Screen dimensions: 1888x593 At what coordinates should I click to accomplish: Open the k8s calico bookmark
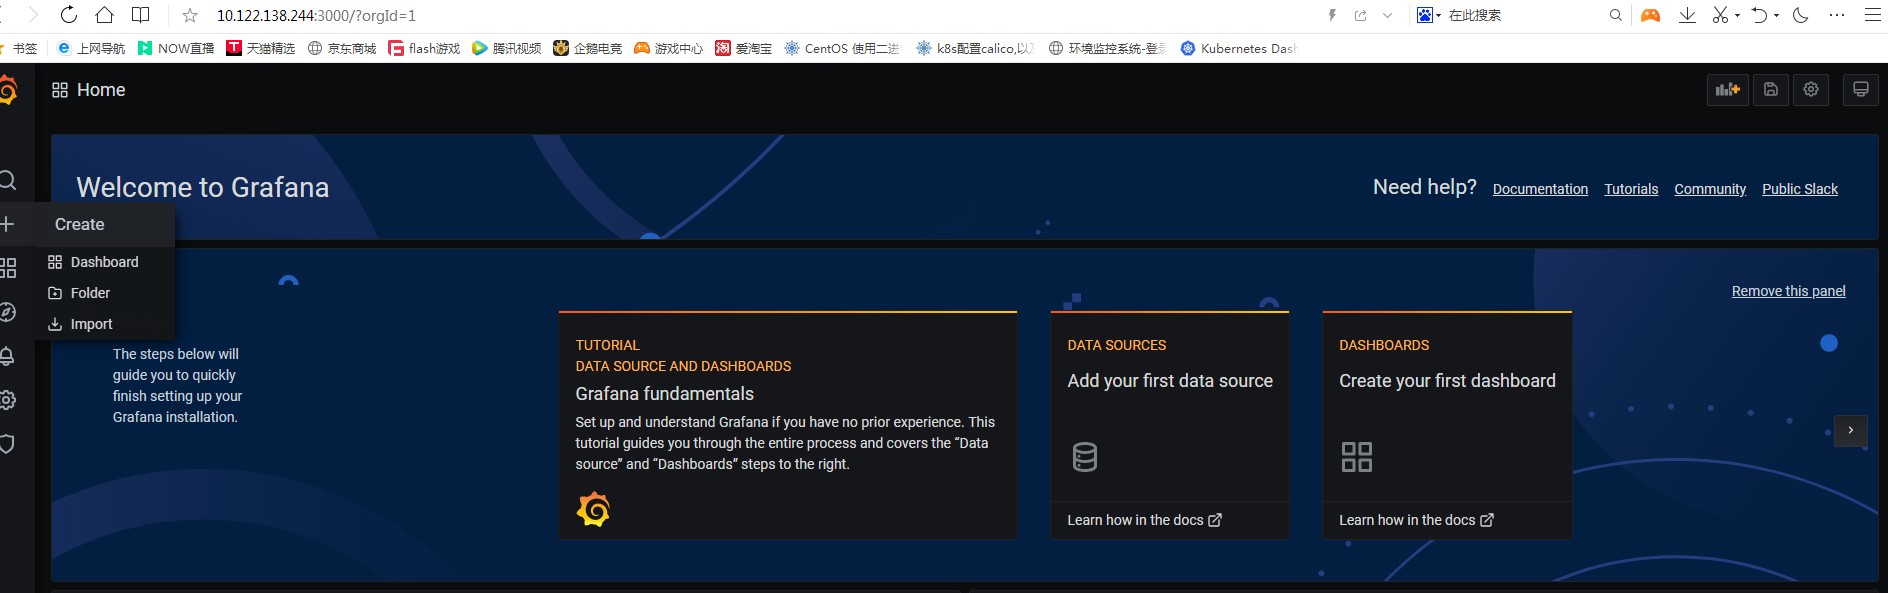975,48
